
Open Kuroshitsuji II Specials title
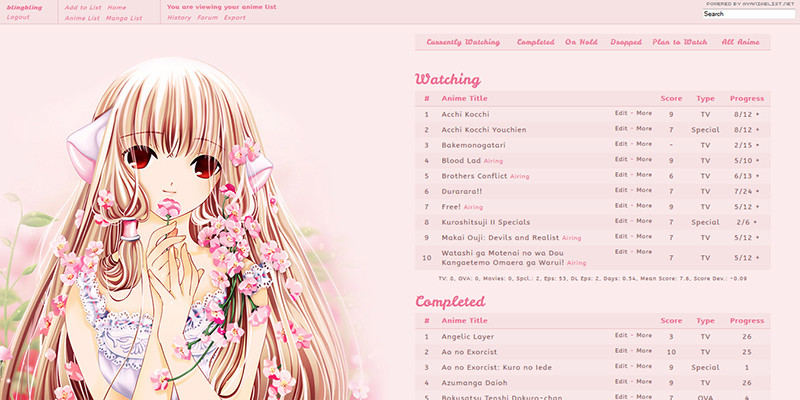click(x=486, y=222)
